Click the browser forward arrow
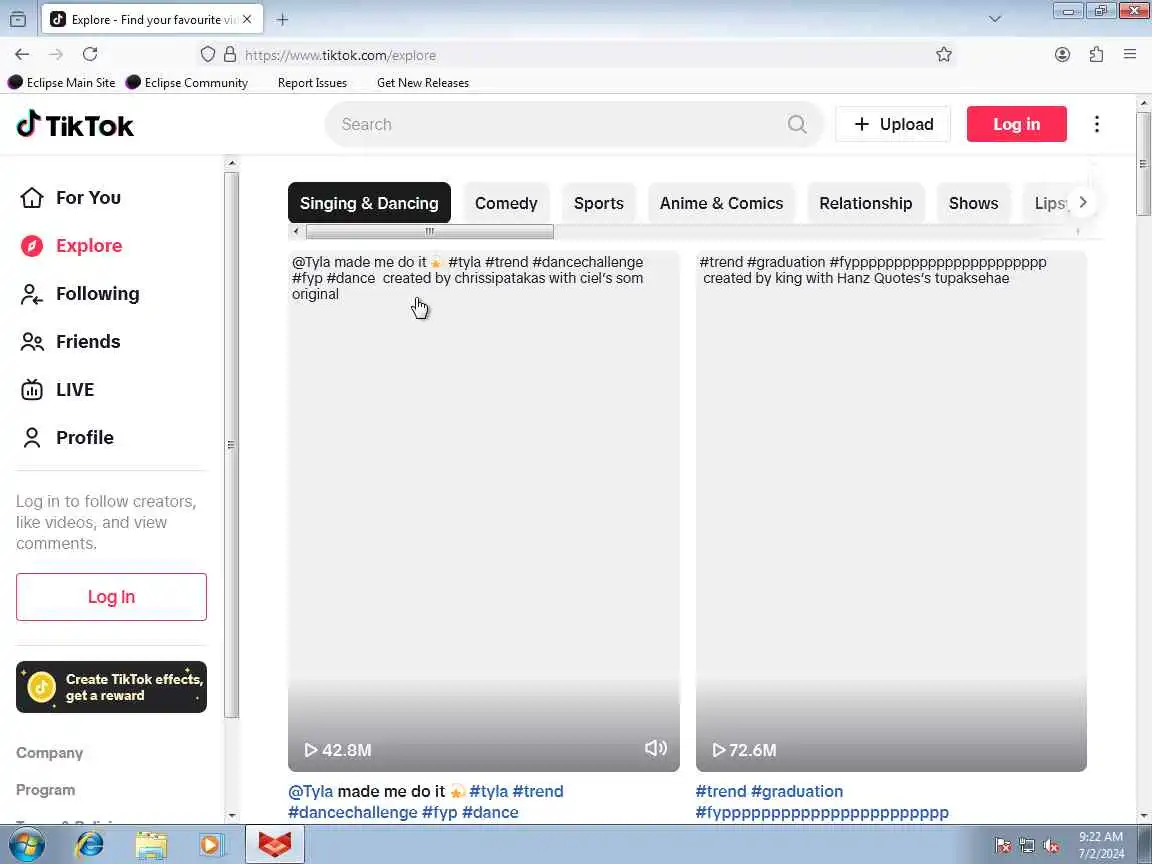 pos(56,54)
